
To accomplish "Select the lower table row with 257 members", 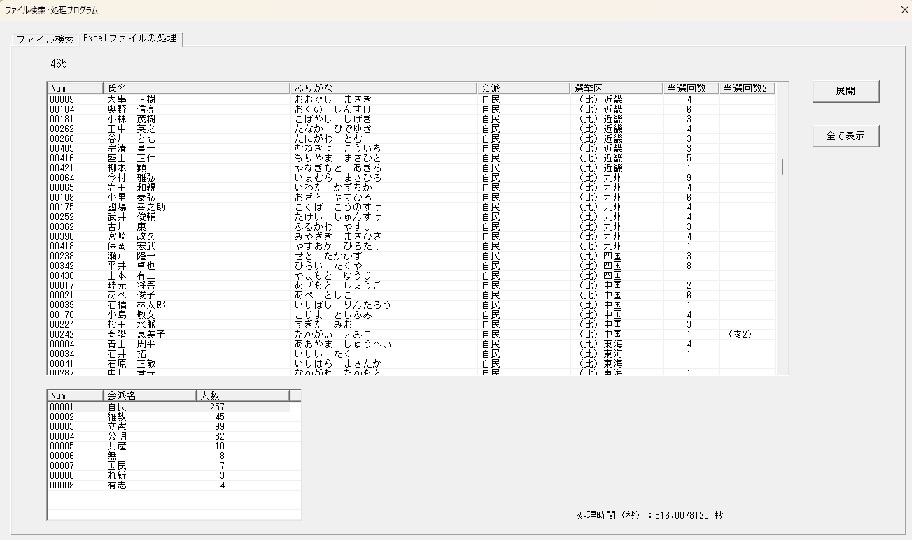I will (168, 407).
